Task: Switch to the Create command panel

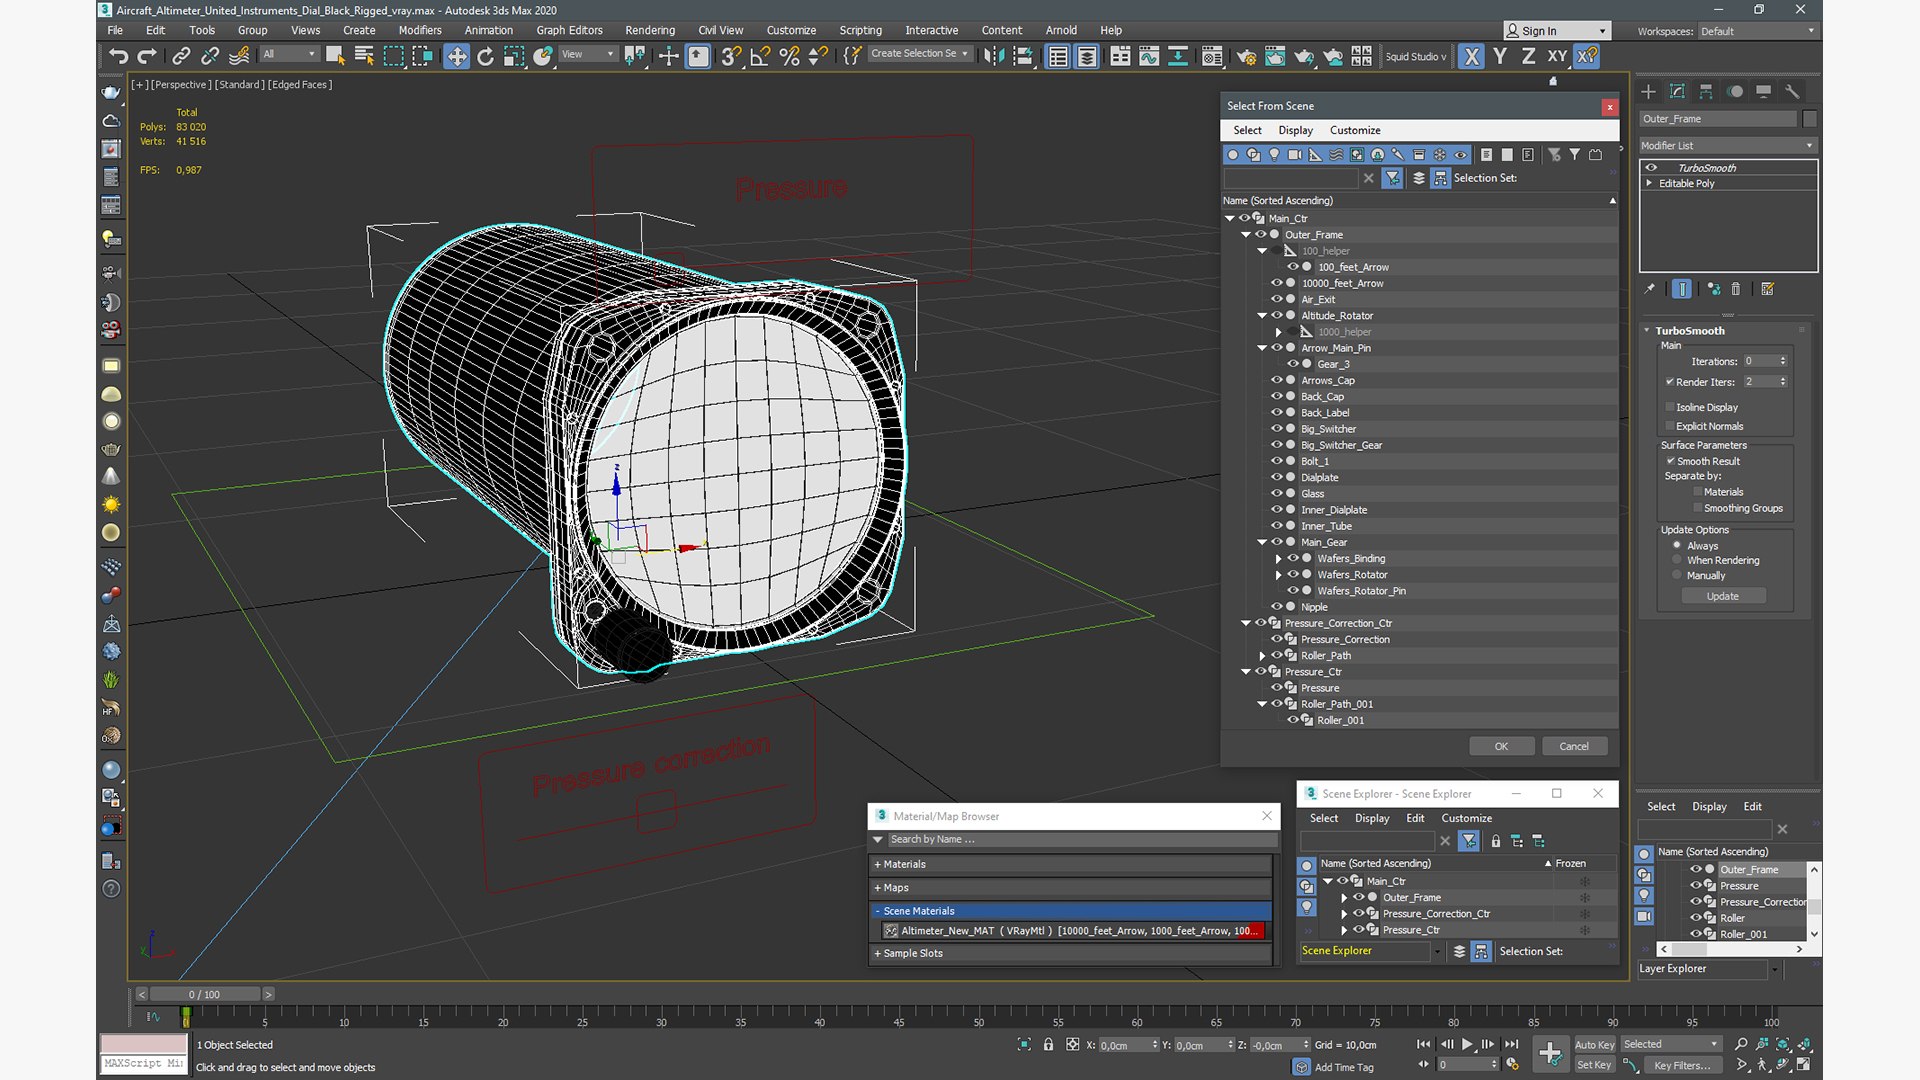Action: pos(1648,91)
